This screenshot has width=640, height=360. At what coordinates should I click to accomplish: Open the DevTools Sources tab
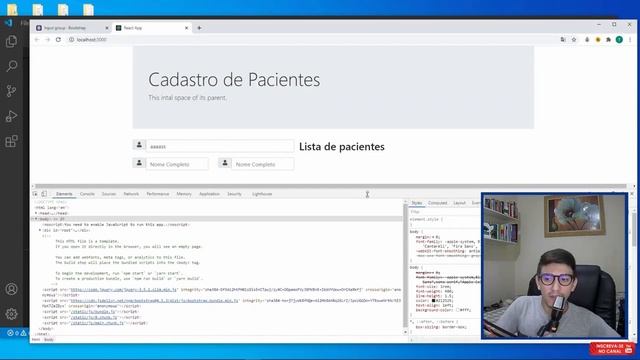[109, 194]
